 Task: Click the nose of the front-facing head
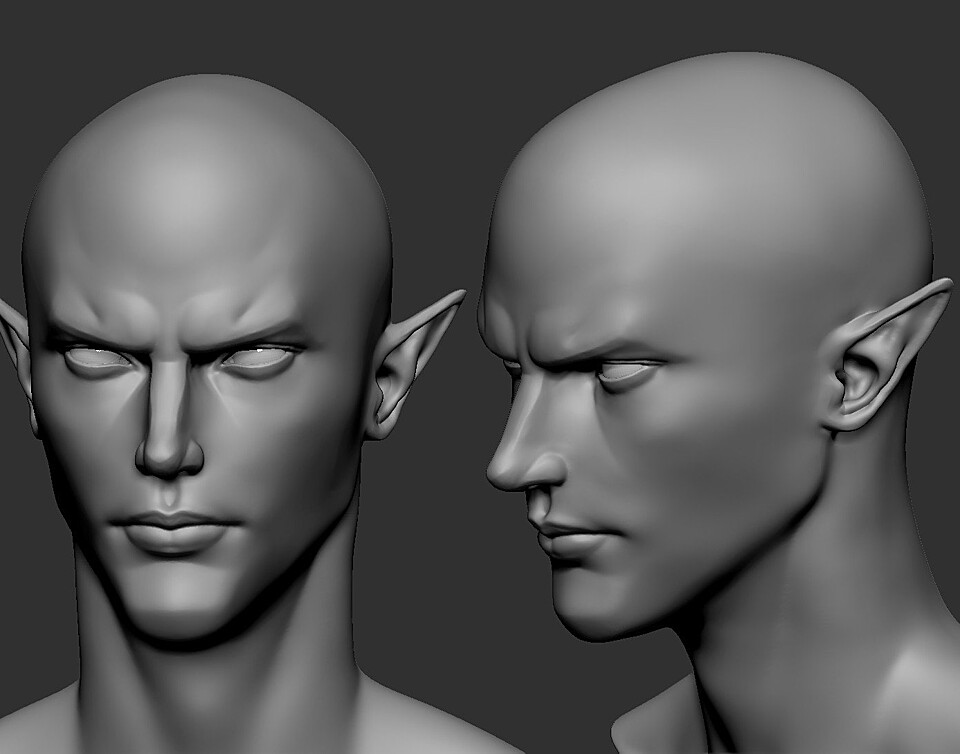pos(170,450)
